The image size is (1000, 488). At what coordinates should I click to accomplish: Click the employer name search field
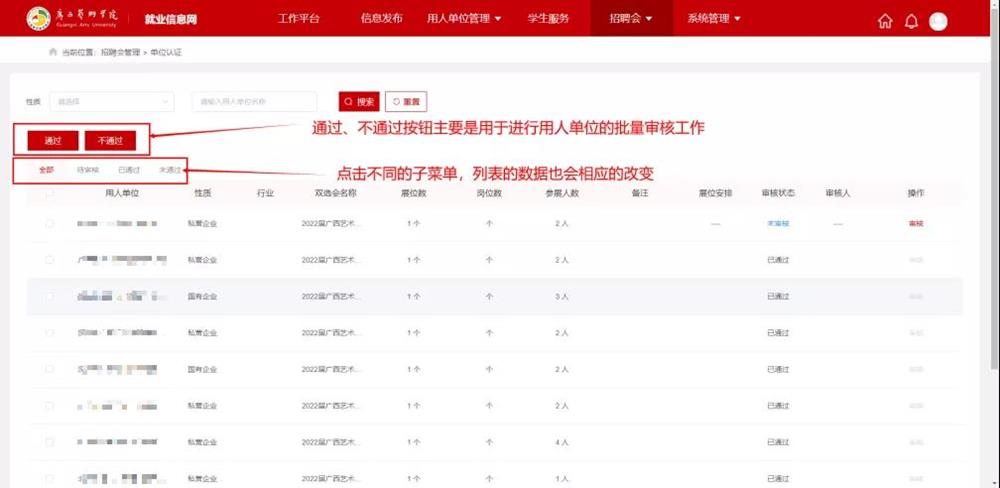pyautogui.click(x=254, y=102)
